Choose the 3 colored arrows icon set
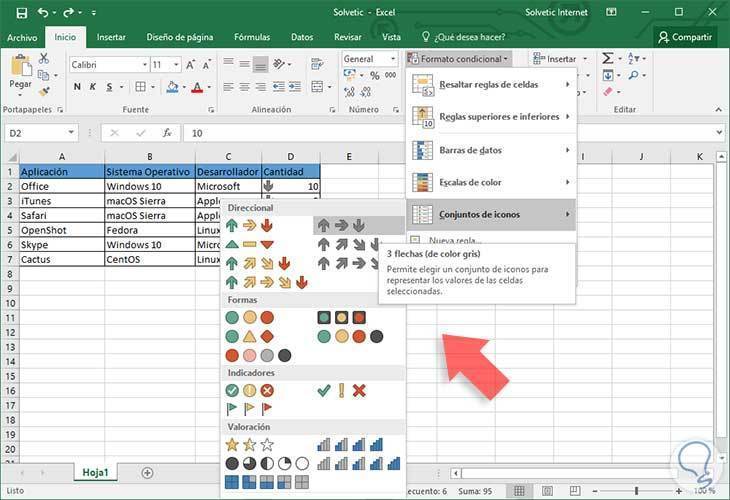The image size is (730, 500). pyautogui.click(x=249, y=225)
